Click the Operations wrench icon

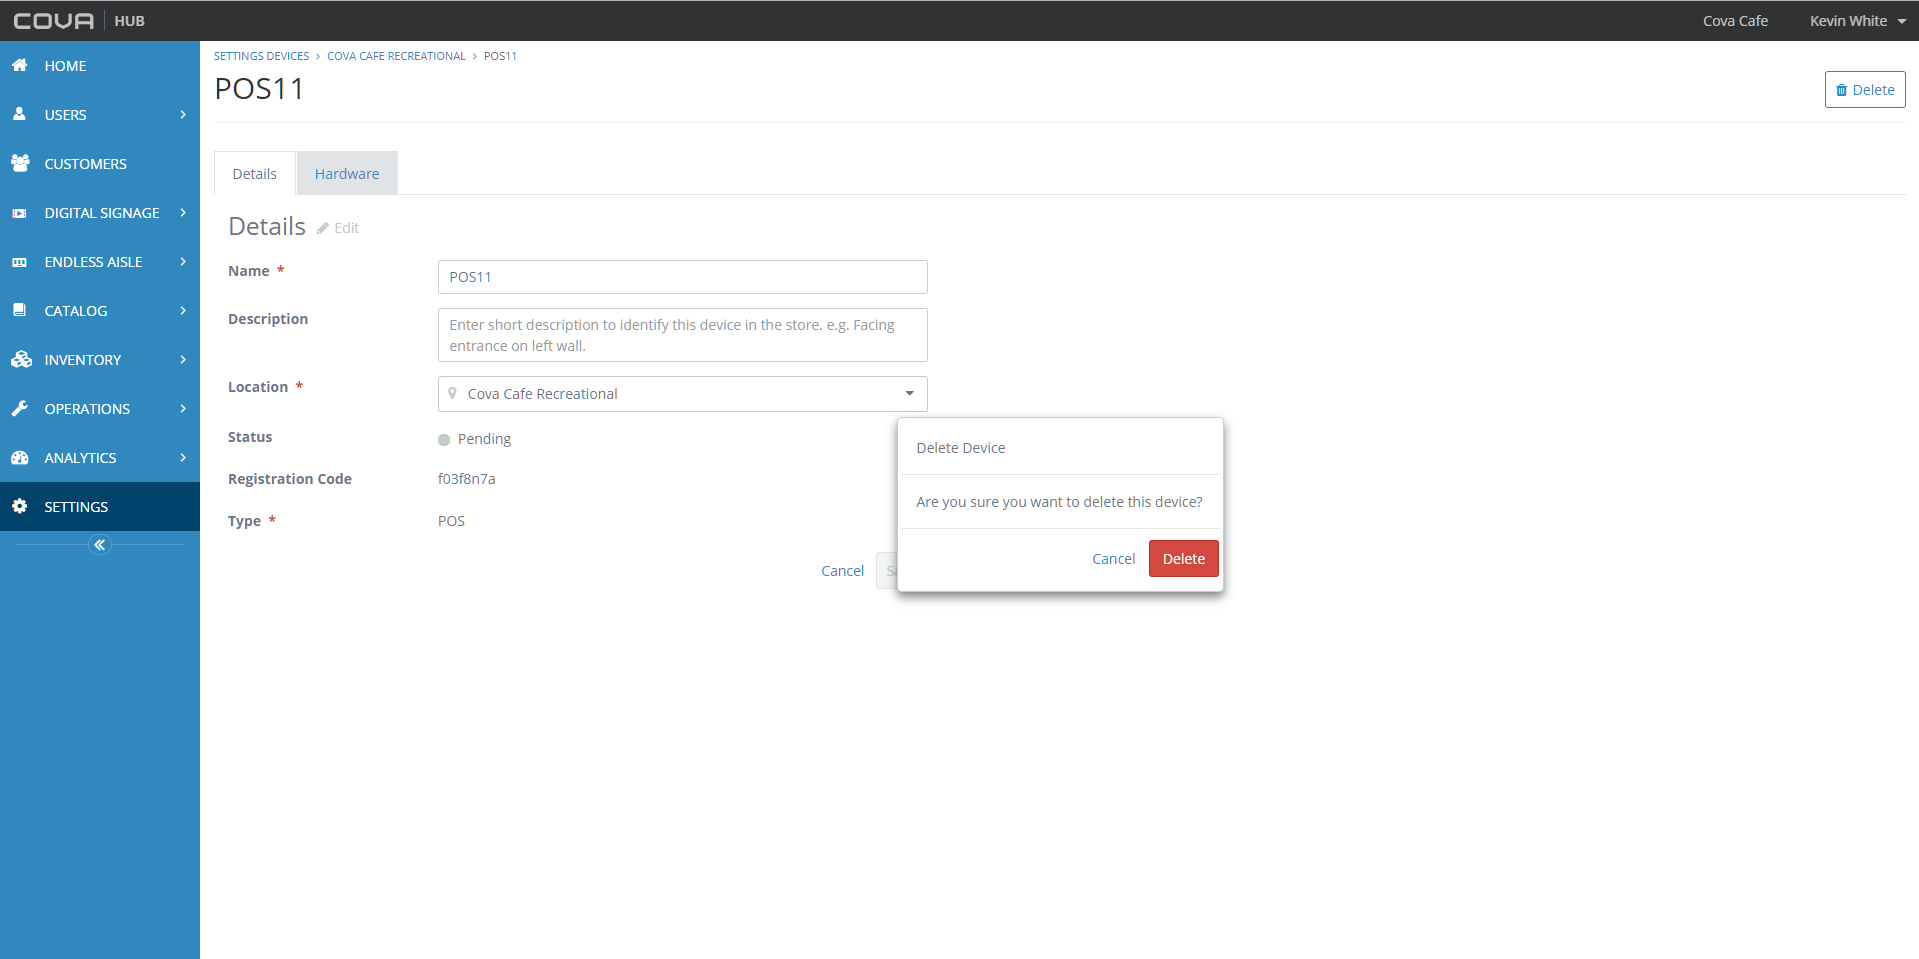click(x=21, y=408)
